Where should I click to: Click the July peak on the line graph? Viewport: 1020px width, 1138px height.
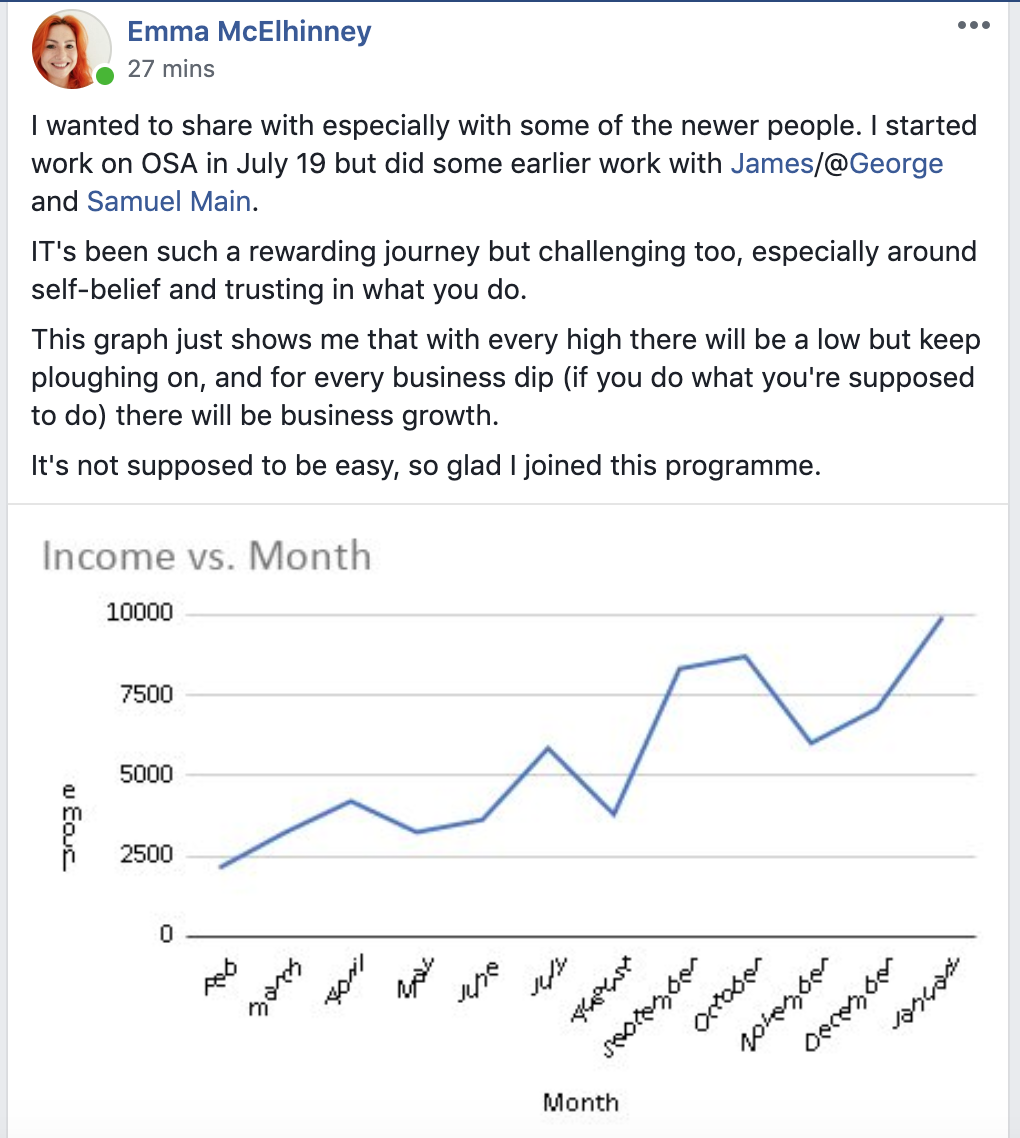(547, 748)
